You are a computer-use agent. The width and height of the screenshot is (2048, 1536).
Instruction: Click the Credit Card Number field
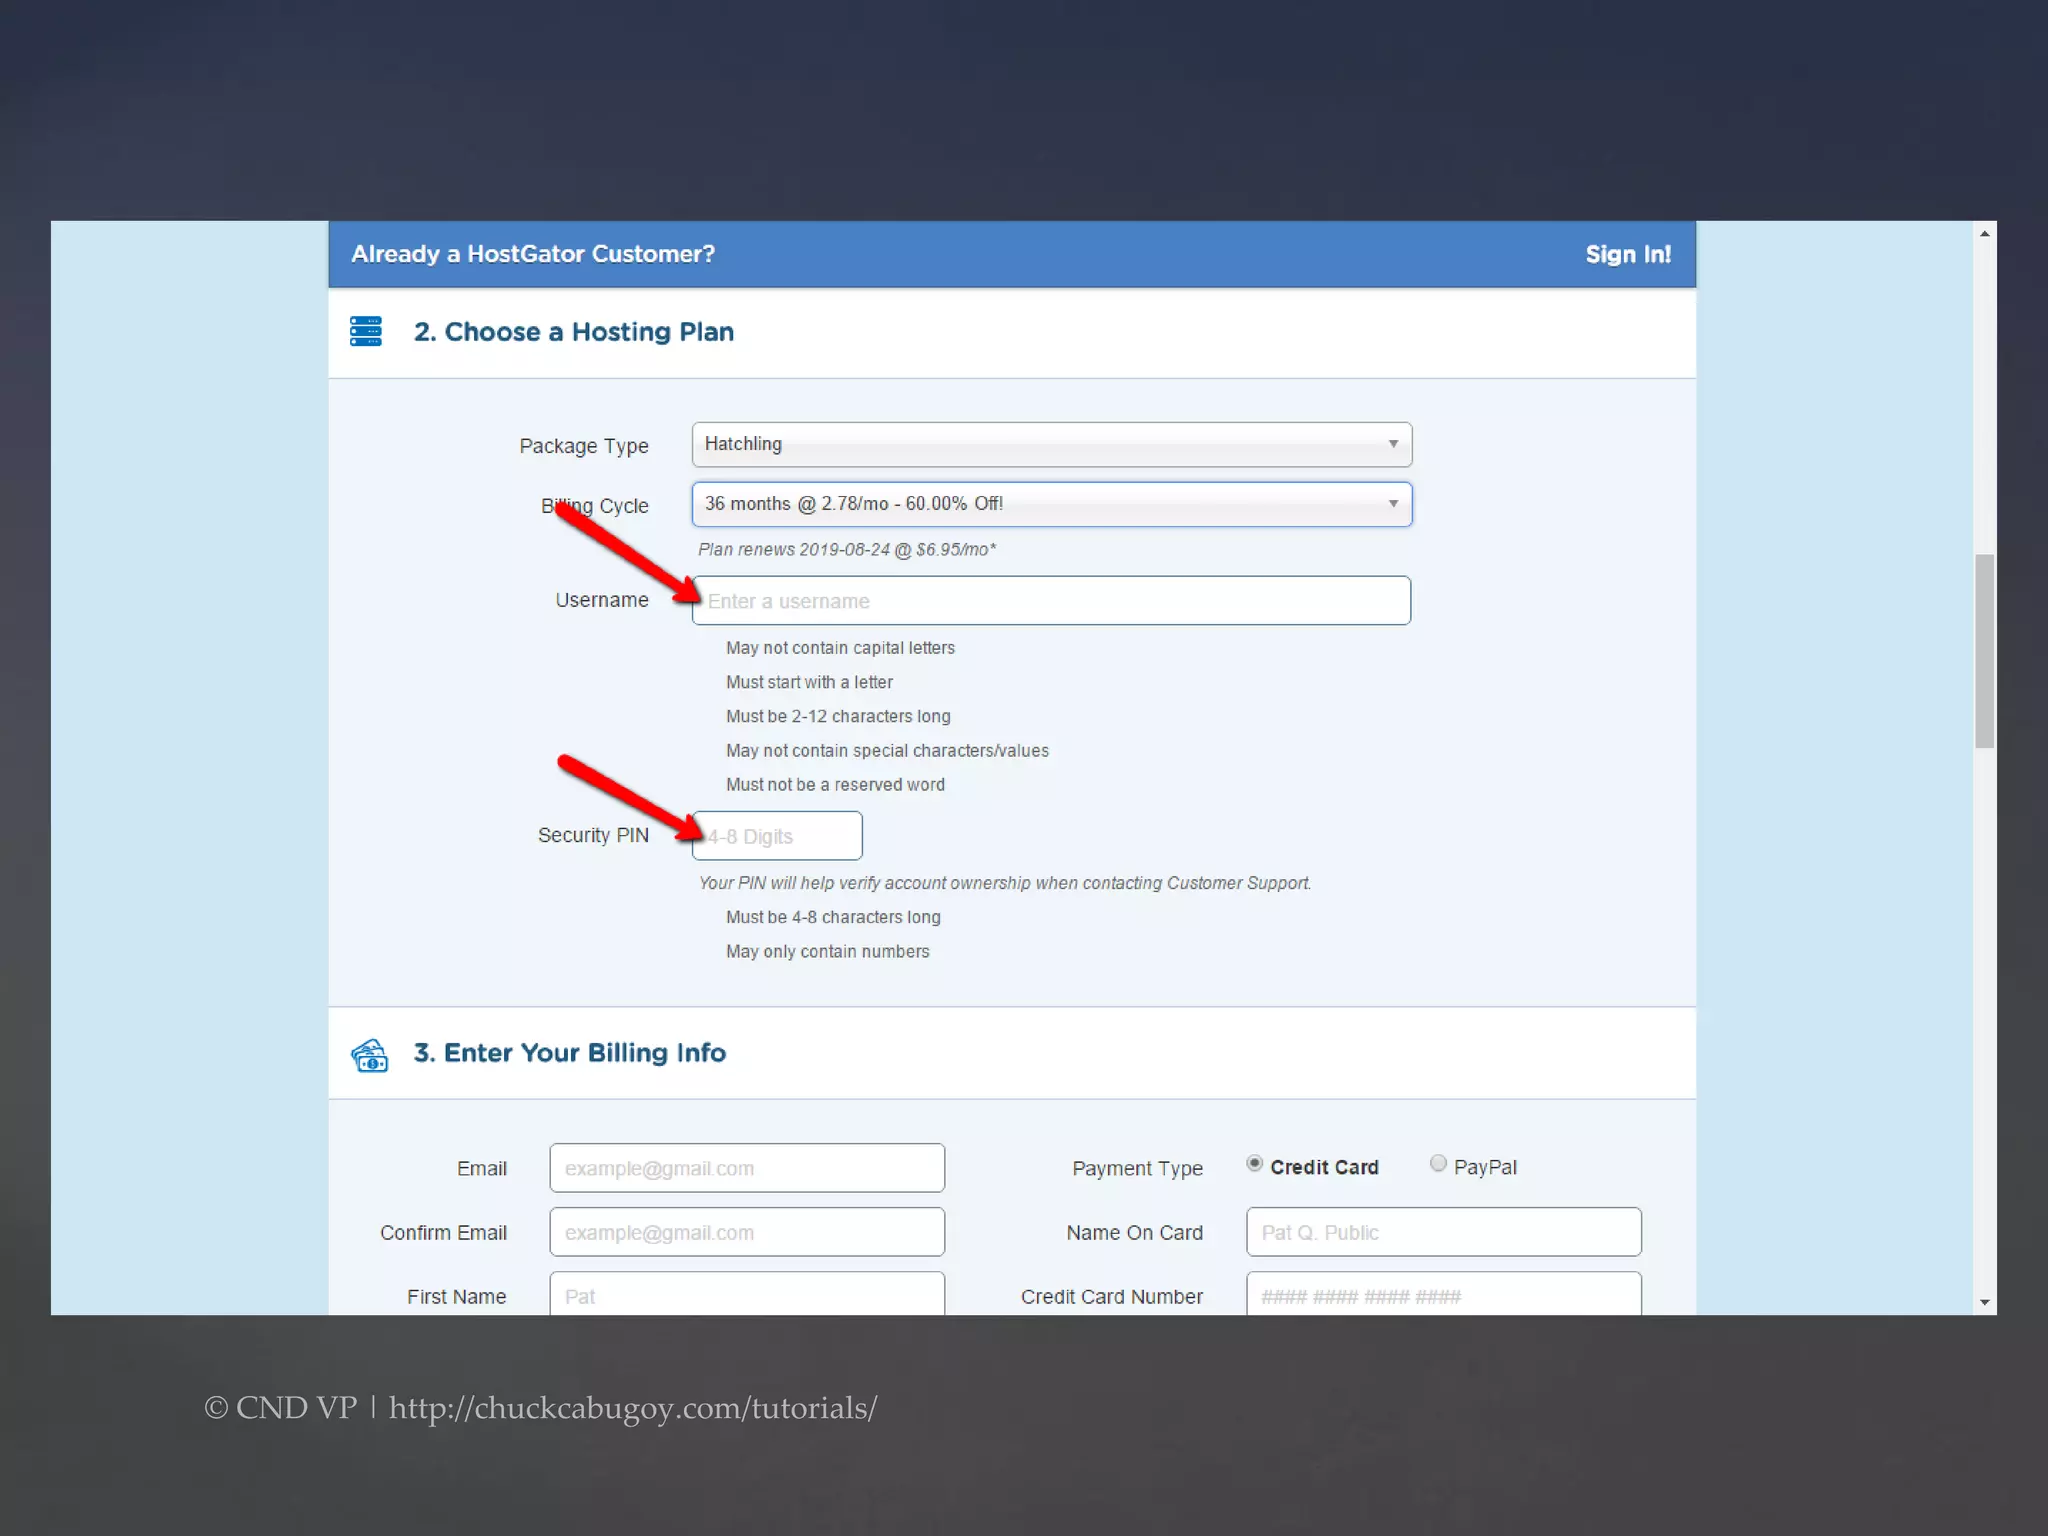pyautogui.click(x=1443, y=1294)
